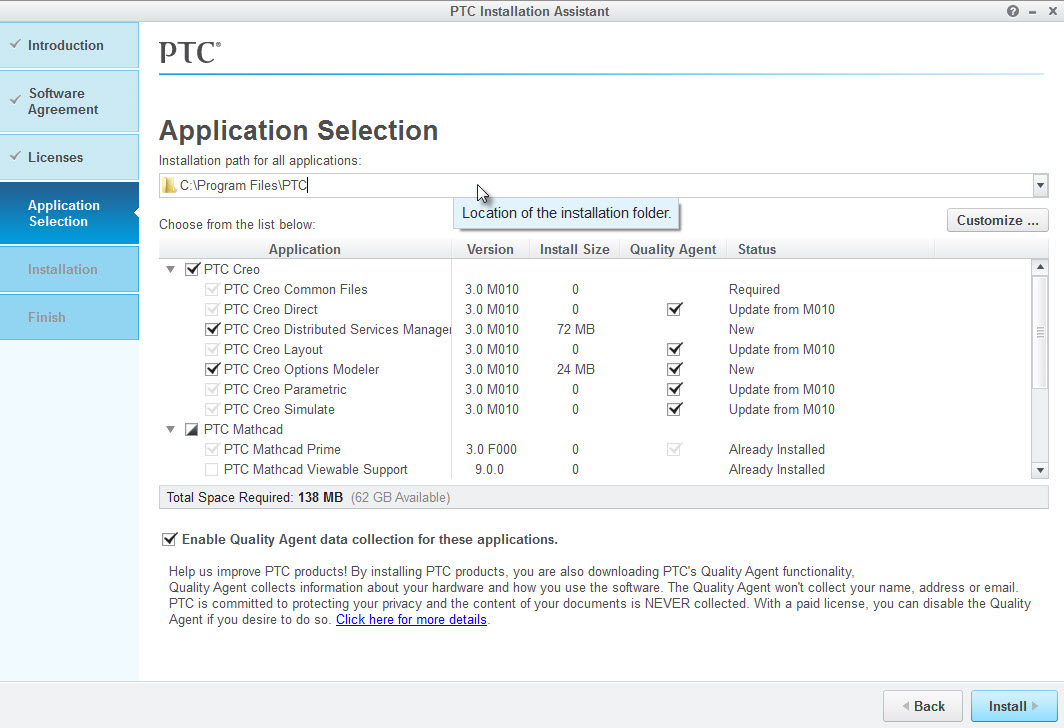Click the 9.0.0 version cell
Screen dimensions: 1064x728
tap(489, 470)
